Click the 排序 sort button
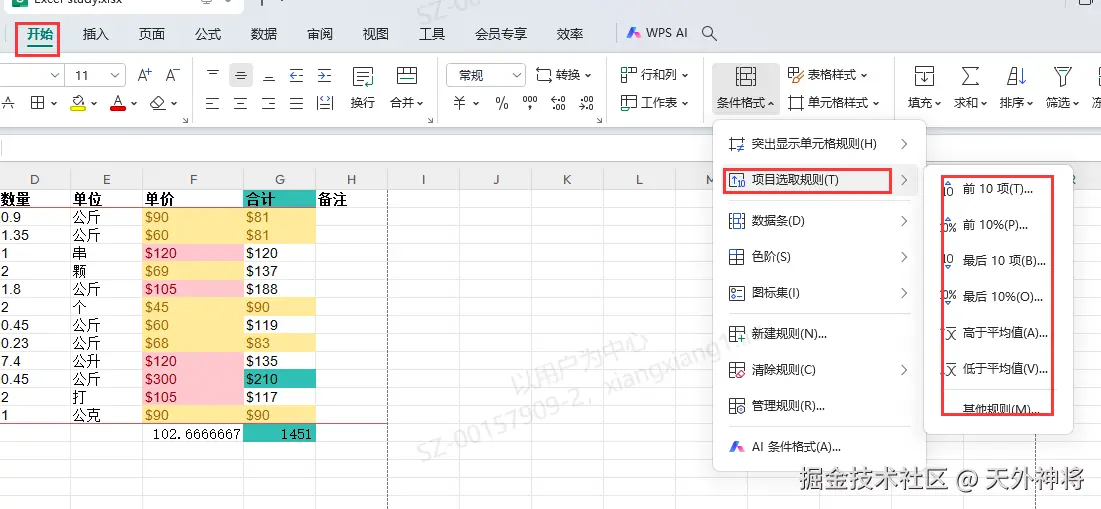 1016,88
